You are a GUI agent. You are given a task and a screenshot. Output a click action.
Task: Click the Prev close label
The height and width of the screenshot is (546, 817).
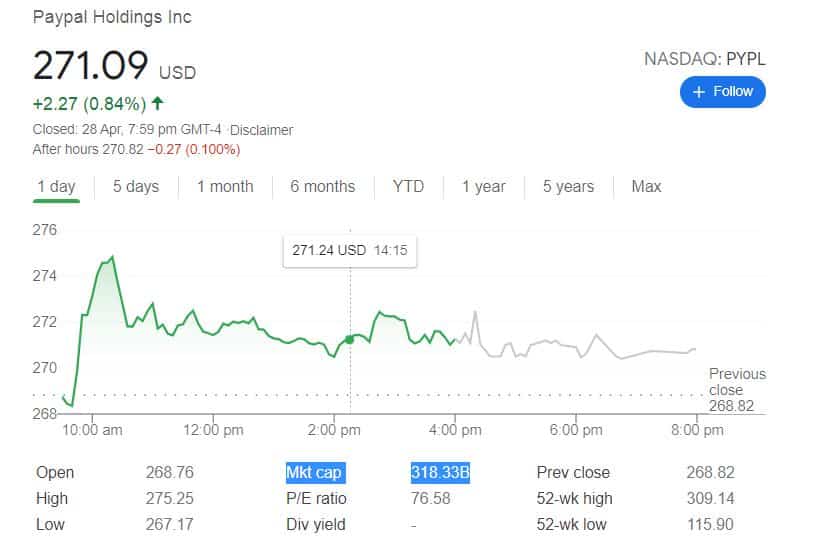[573, 473]
